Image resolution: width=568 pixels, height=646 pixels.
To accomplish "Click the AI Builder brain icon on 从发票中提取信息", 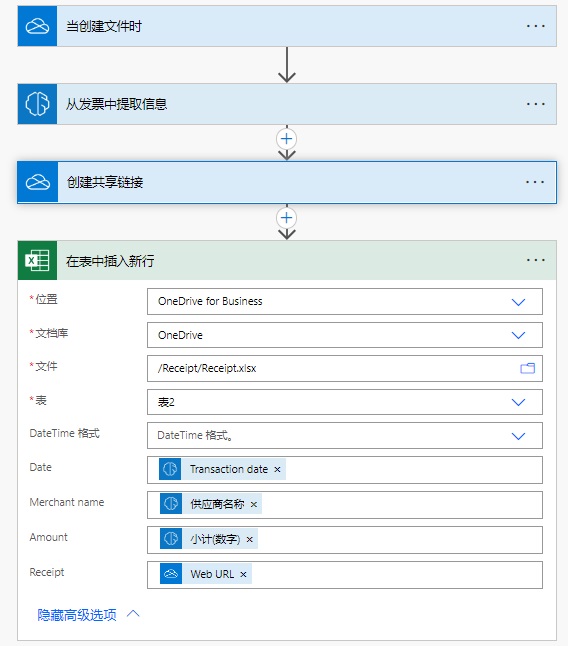I will pyautogui.click(x=37, y=104).
